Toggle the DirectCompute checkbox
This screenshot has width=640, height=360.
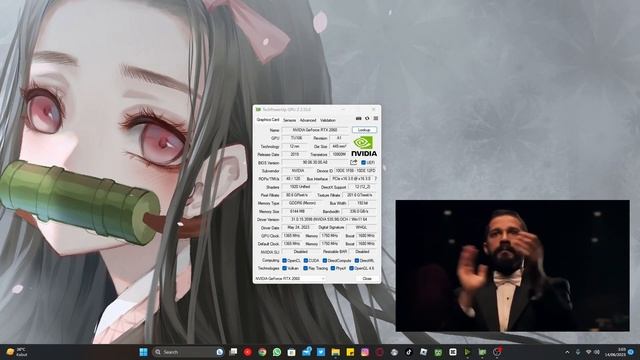click(x=324, y=260)
